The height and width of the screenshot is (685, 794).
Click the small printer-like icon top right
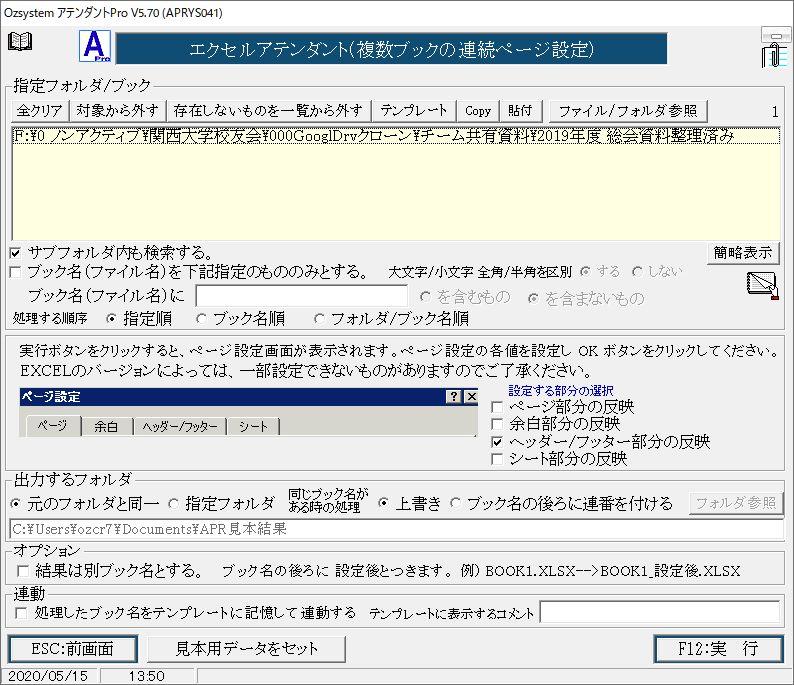[775, 34]
